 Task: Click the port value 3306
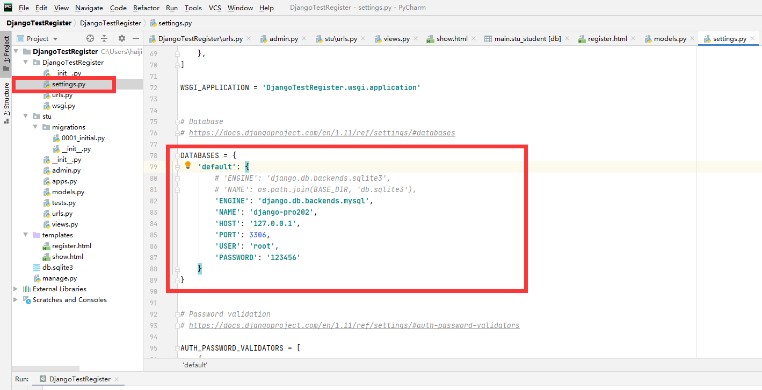click(257, 235)
